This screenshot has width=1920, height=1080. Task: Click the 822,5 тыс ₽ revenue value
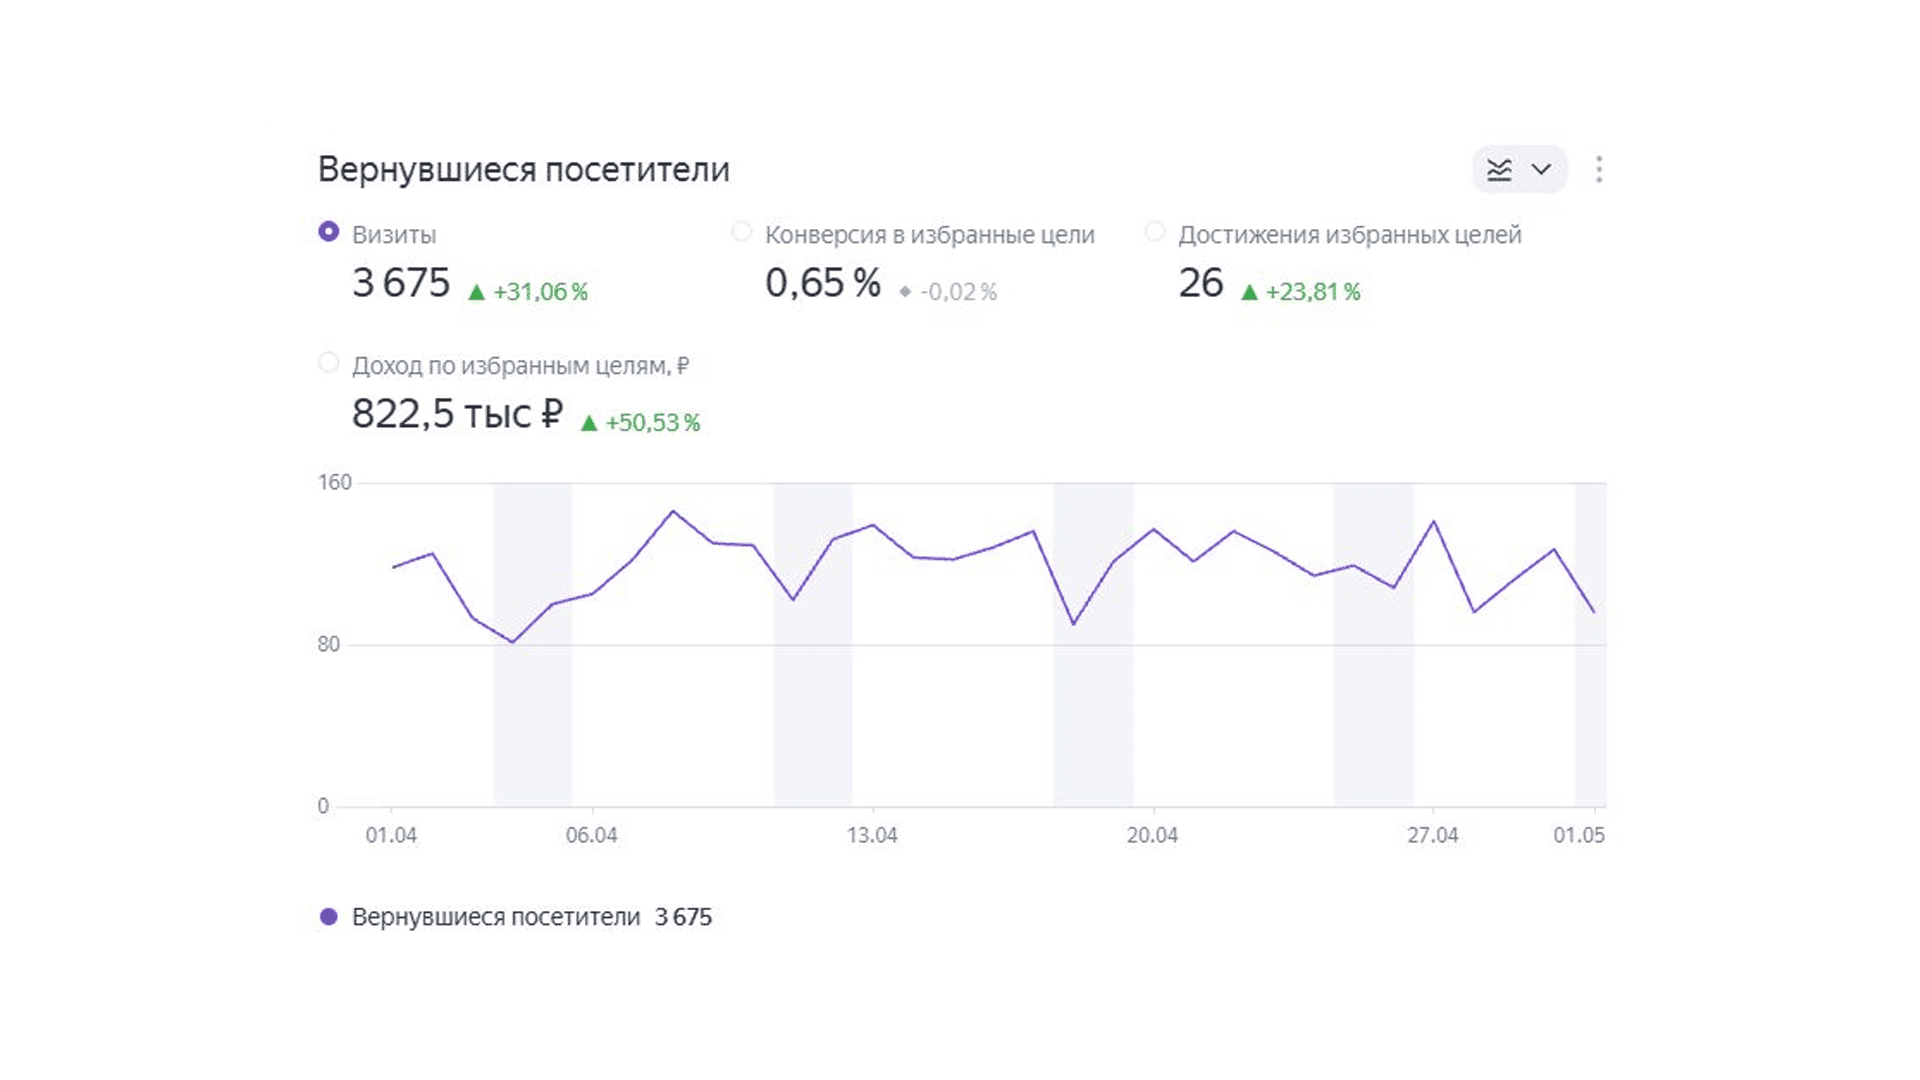(x=458, y=414)
